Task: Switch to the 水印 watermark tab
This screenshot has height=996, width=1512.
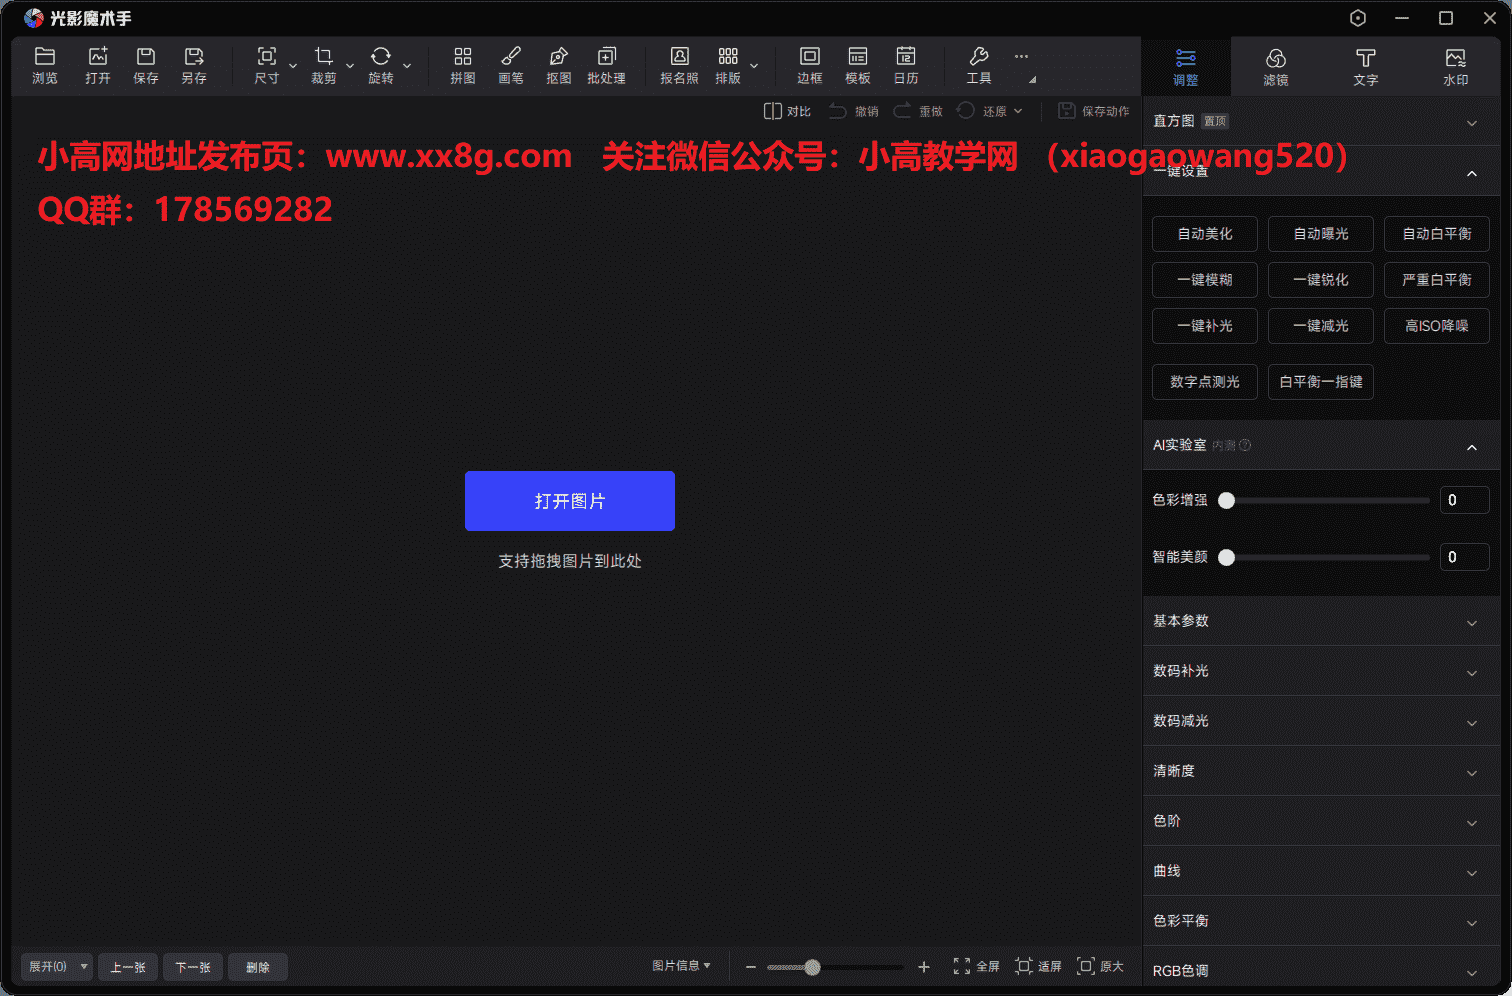Action: click(1456, 66)
